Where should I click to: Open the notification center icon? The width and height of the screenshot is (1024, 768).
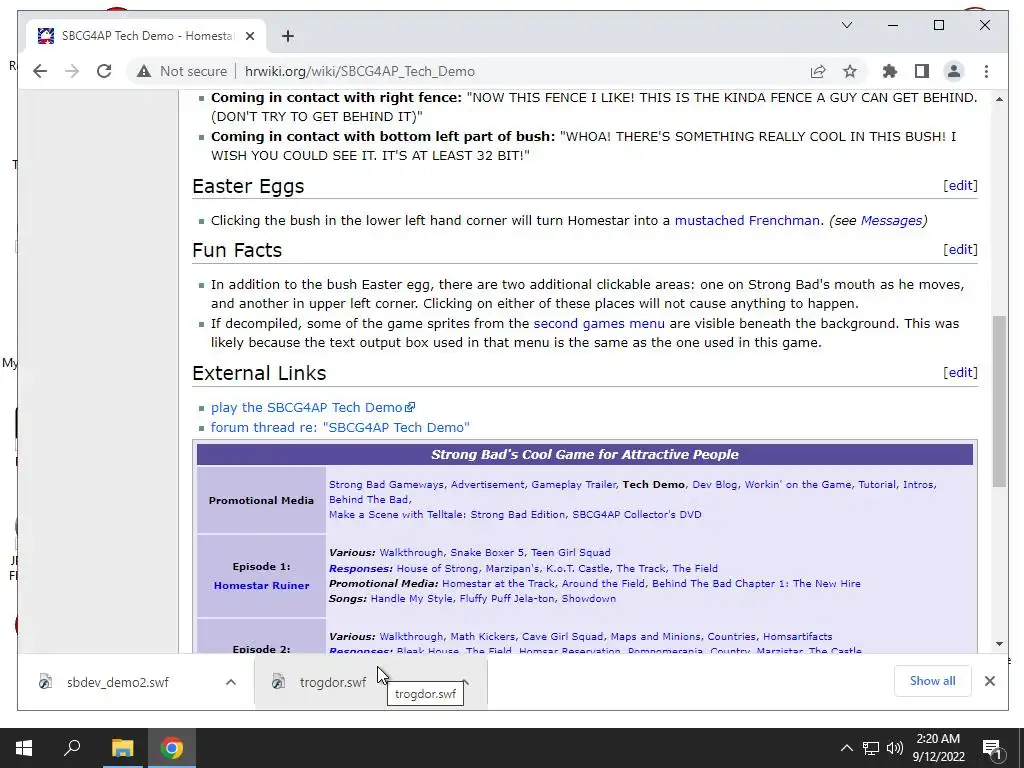[x=991, y=748]
